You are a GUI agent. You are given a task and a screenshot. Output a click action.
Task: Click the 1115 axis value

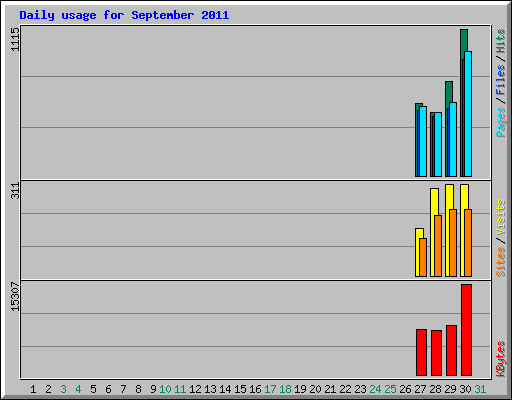pyautogui.click(x=15, y=39)
